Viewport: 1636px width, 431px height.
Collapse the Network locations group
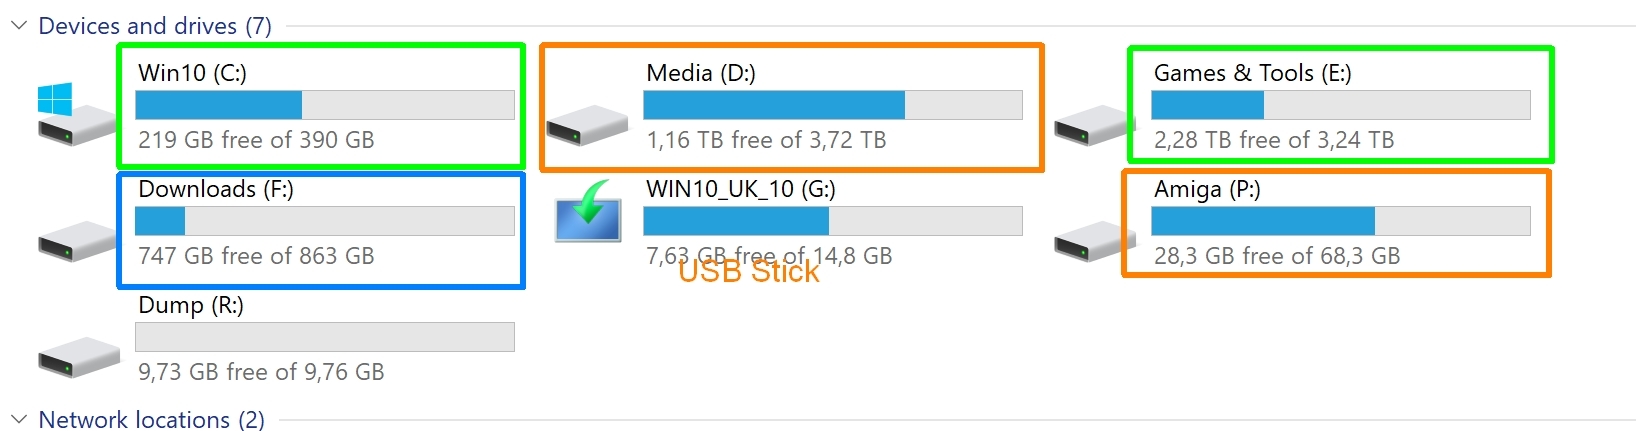18,418
